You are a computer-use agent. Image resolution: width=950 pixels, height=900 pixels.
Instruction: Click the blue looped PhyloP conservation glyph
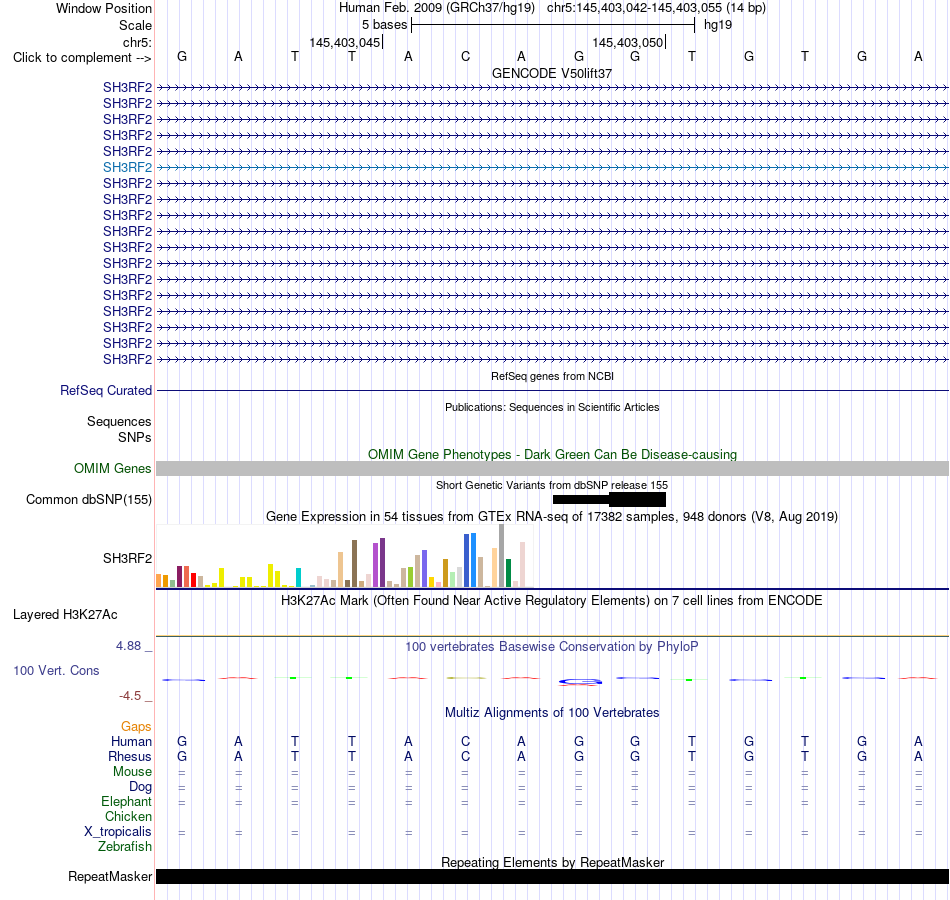click(x=580, y=682)
